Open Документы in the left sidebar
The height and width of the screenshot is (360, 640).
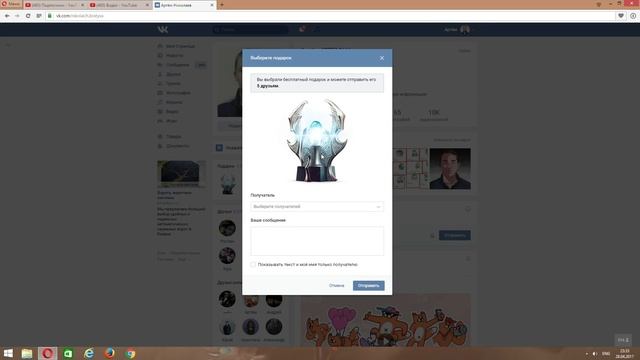173,146
